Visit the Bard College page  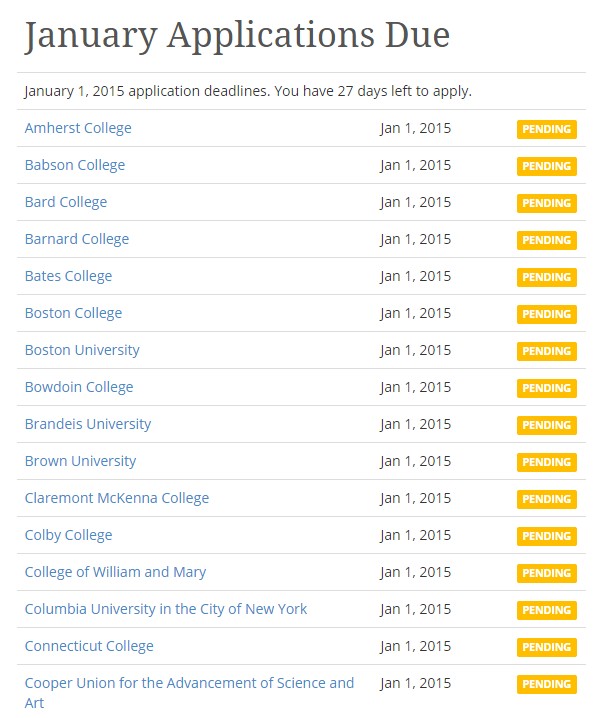click(x=66, y=202)
